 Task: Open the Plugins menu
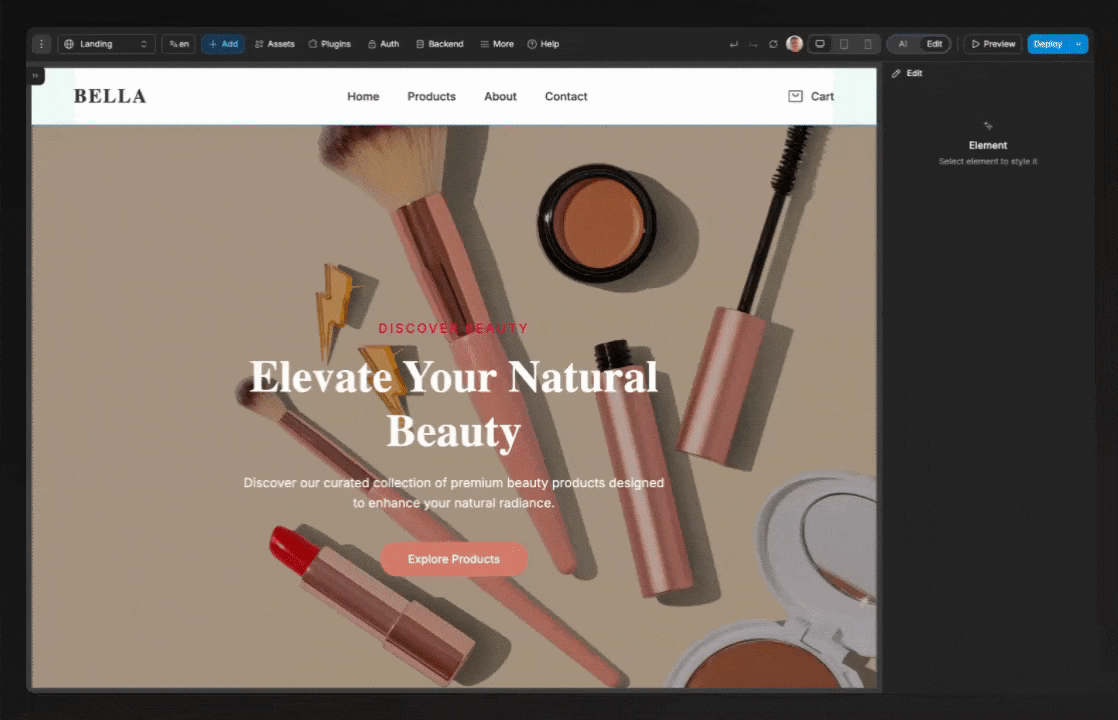(x=330, y=44)
